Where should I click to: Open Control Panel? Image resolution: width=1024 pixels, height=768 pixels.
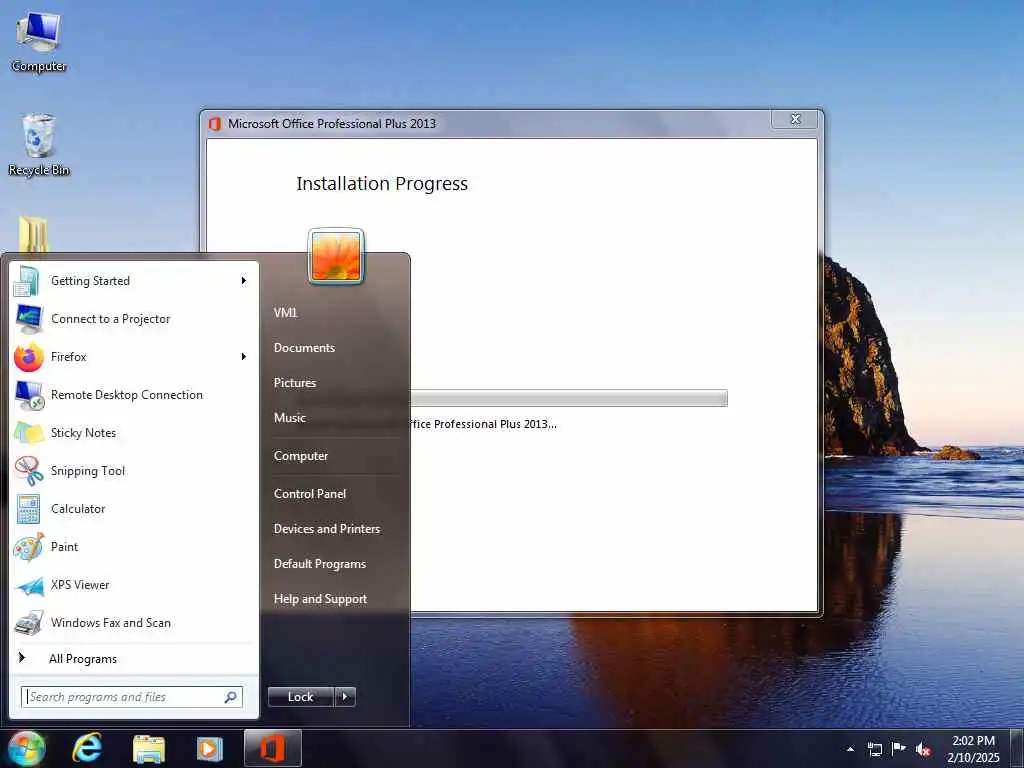310,494
